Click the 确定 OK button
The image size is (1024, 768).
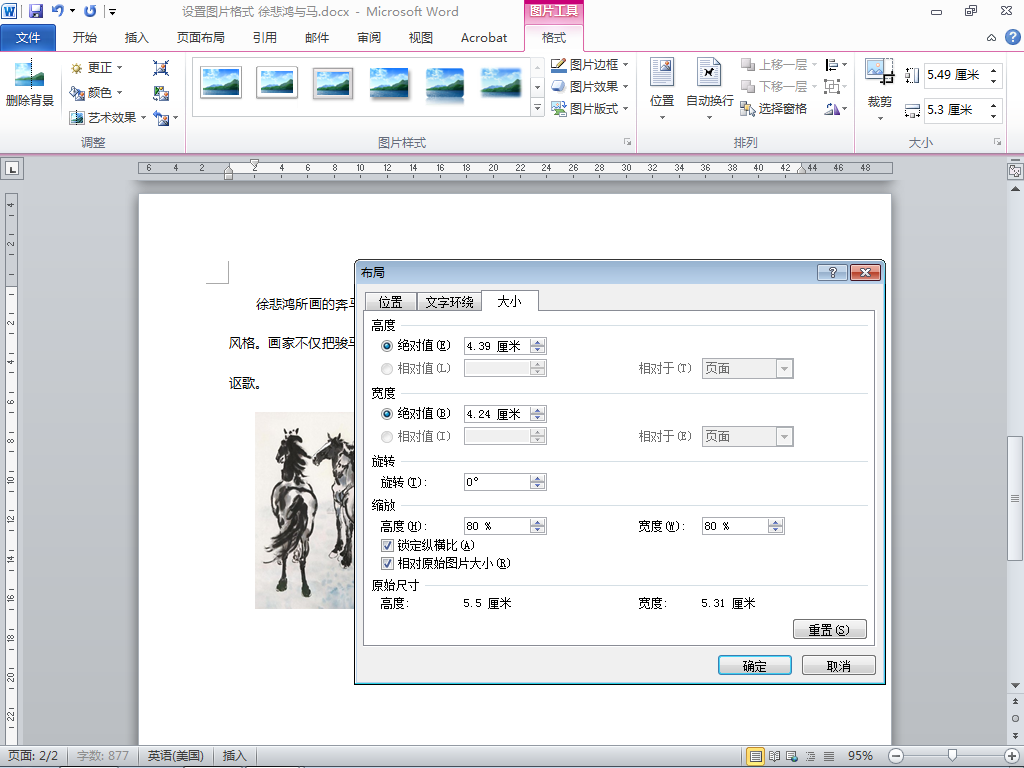pos(754,665)
